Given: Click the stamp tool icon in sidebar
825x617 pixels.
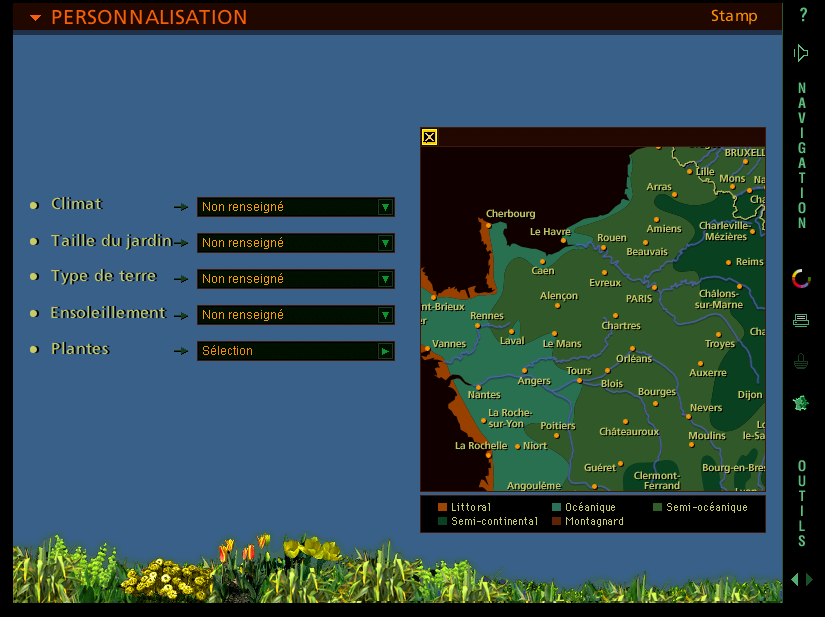Looking at the screenshot, I should pos(801,362).
